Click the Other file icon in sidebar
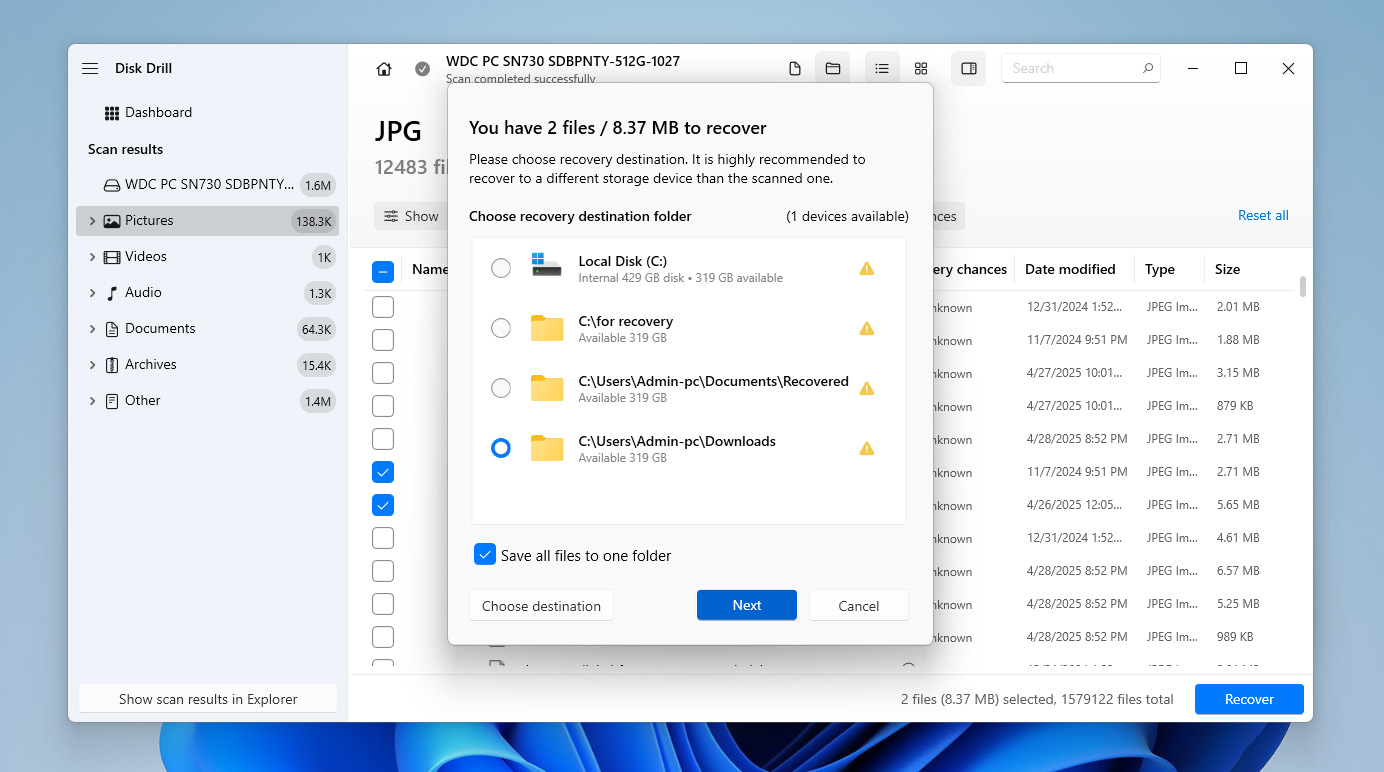1384x772 pixels. [x=112, y=401]
